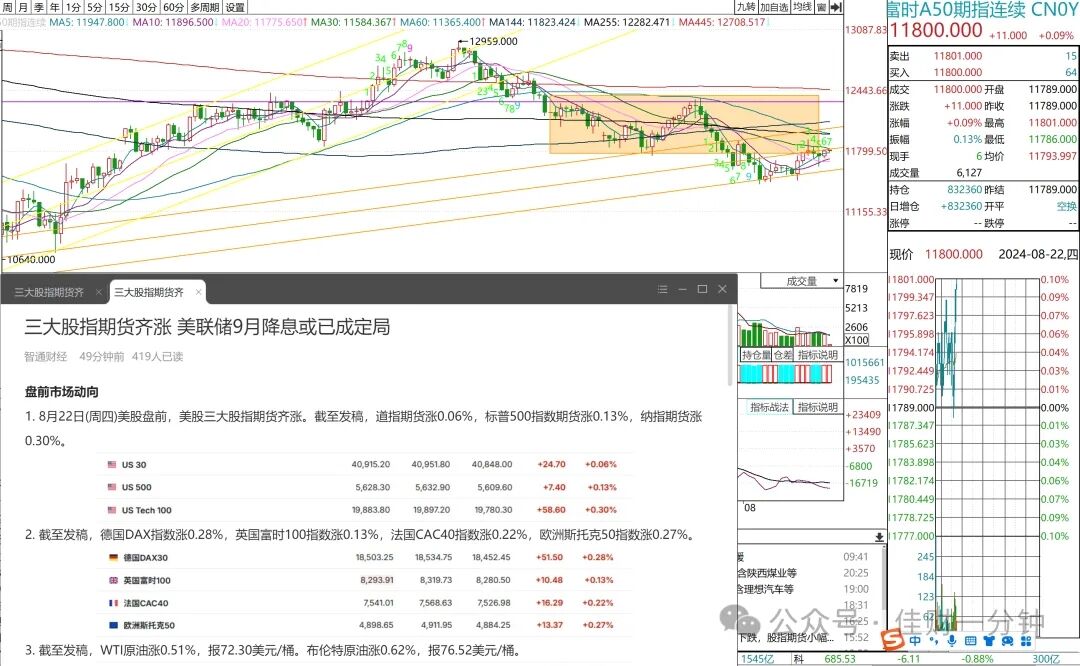Viewport: 1080px width, 666px height.
Task: Open the news item at 09:41
Action: [803, 556]
